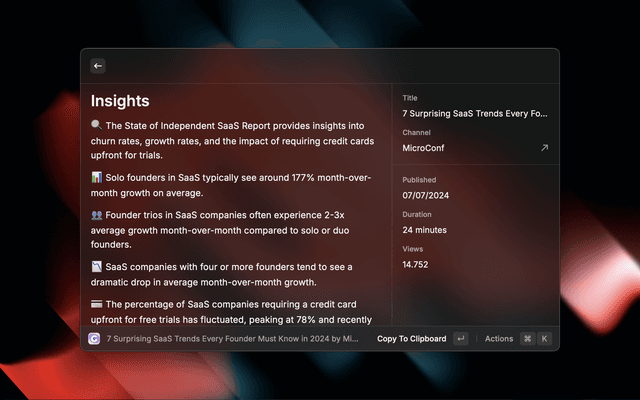Image resolution: width=640 pixels, height=400 pixels.
Task: Open MicroConf channel via the arrow icon
Action: click(544, 148)
